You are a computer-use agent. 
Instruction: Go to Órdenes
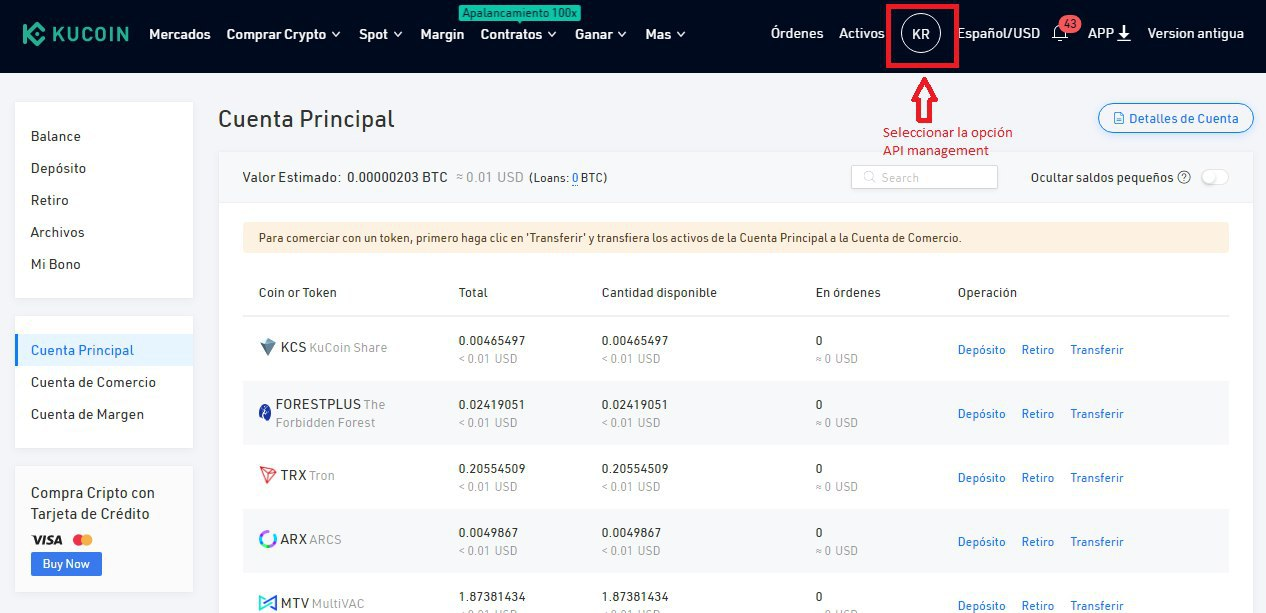797,34
